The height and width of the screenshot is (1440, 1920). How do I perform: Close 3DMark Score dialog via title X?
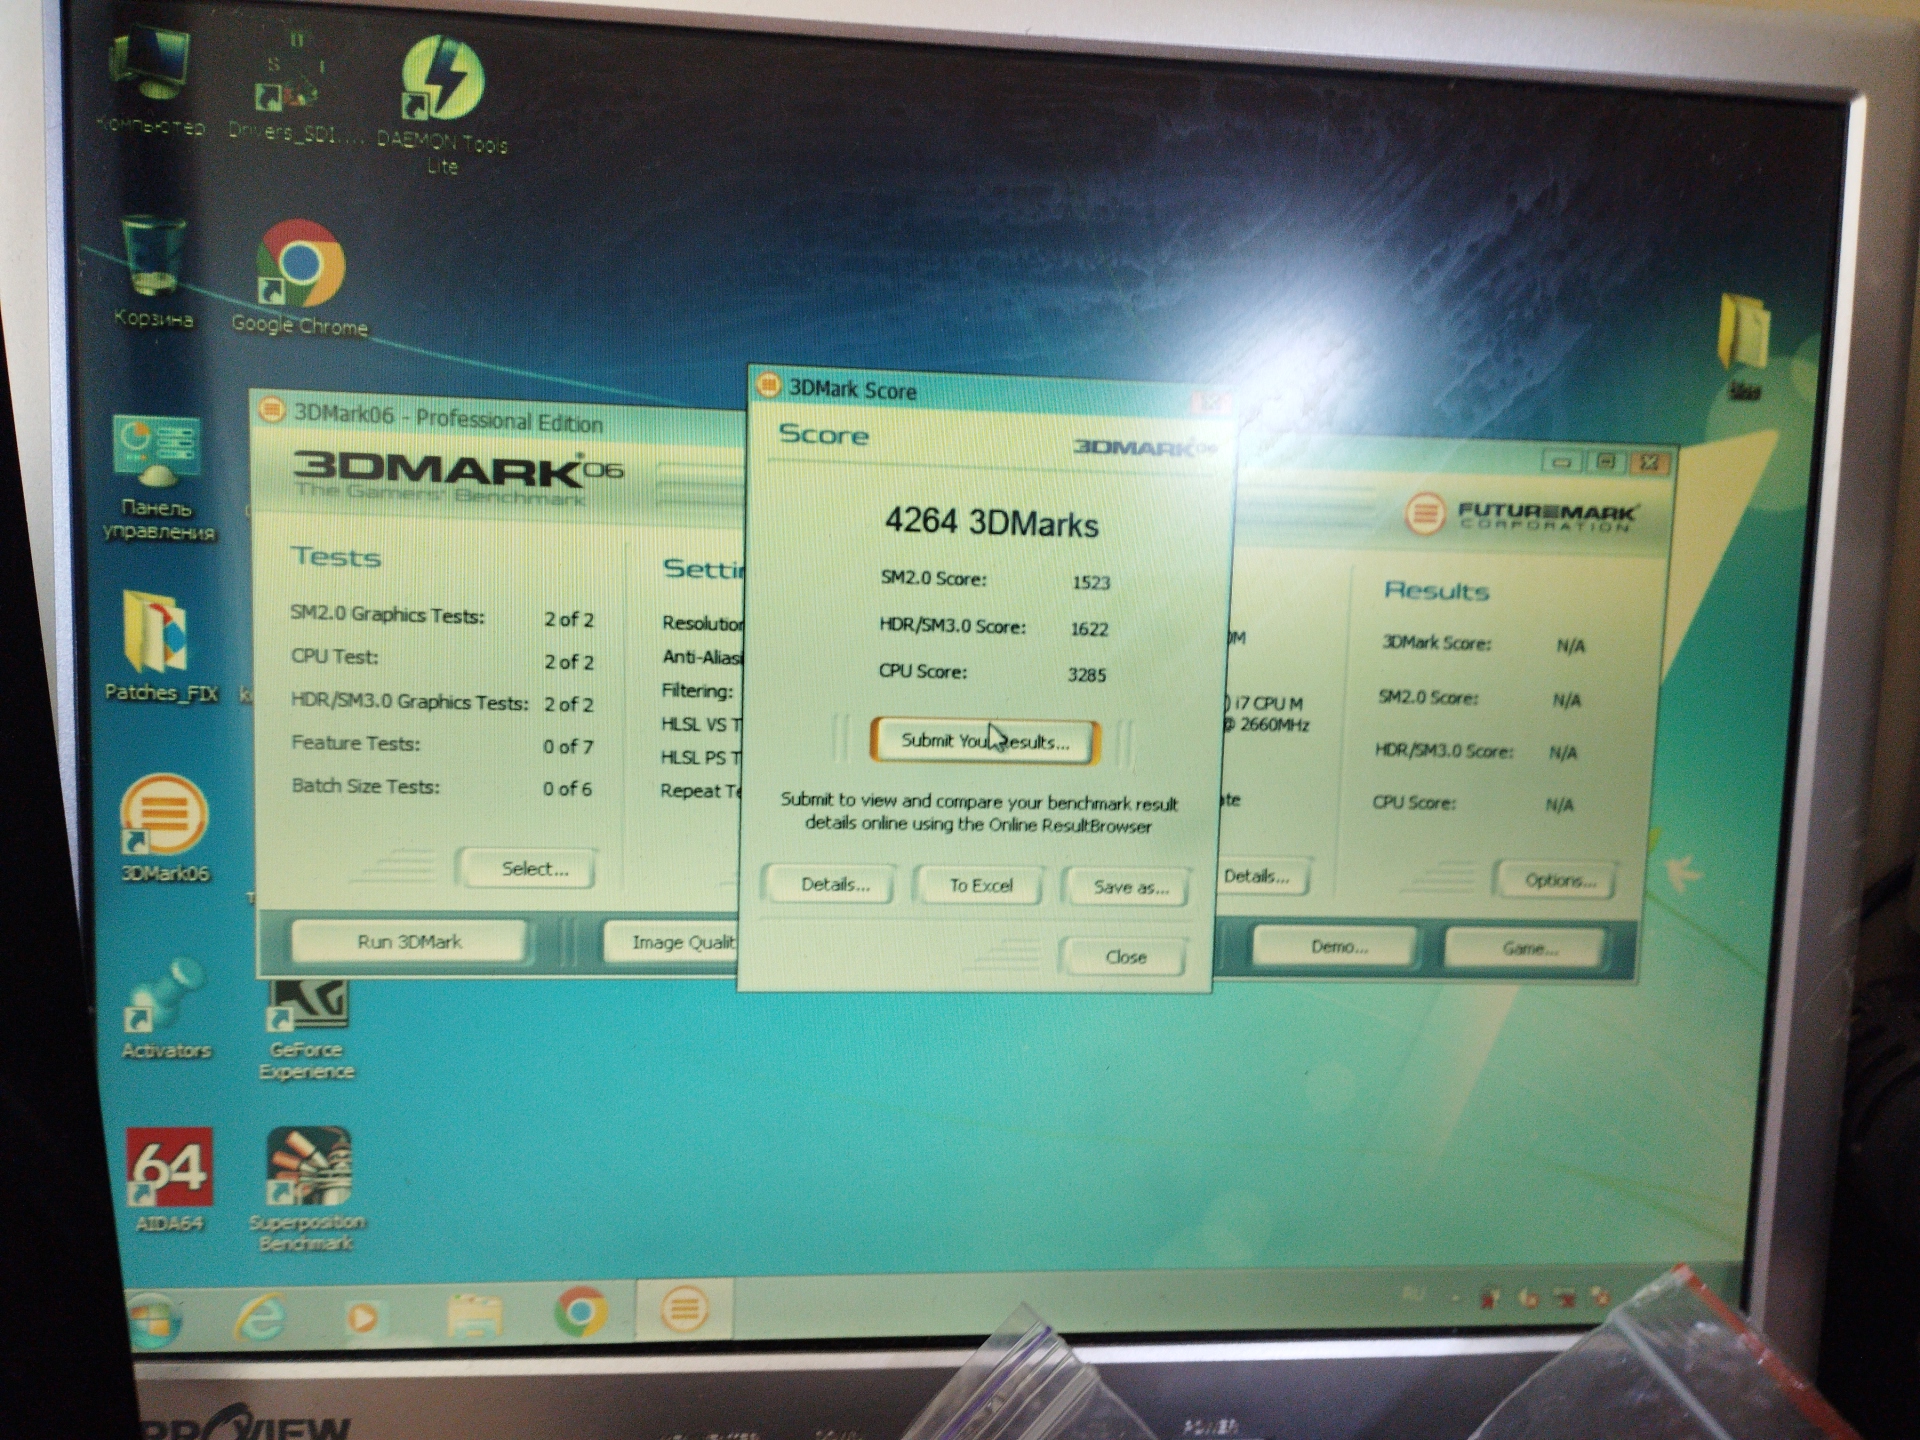(1210, 403)
